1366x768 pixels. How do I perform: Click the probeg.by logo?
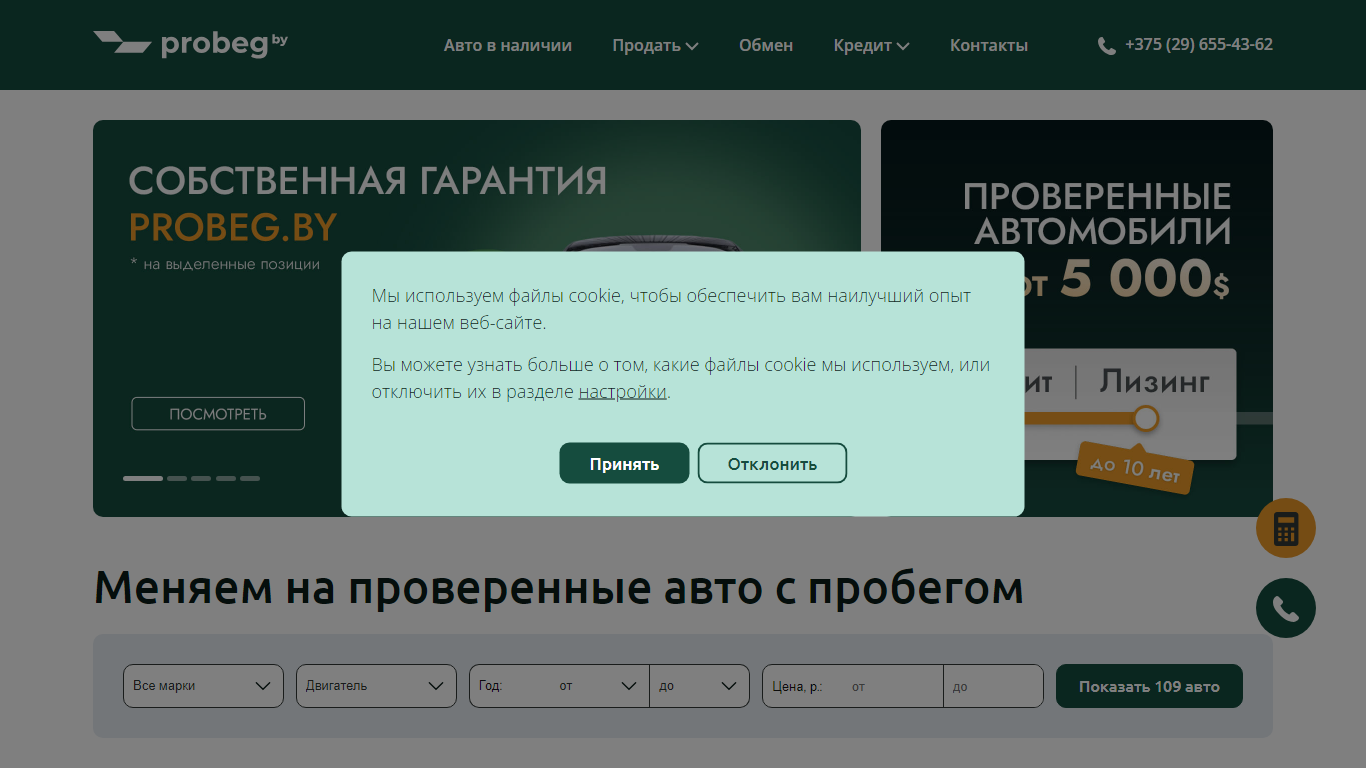[190, 44]
